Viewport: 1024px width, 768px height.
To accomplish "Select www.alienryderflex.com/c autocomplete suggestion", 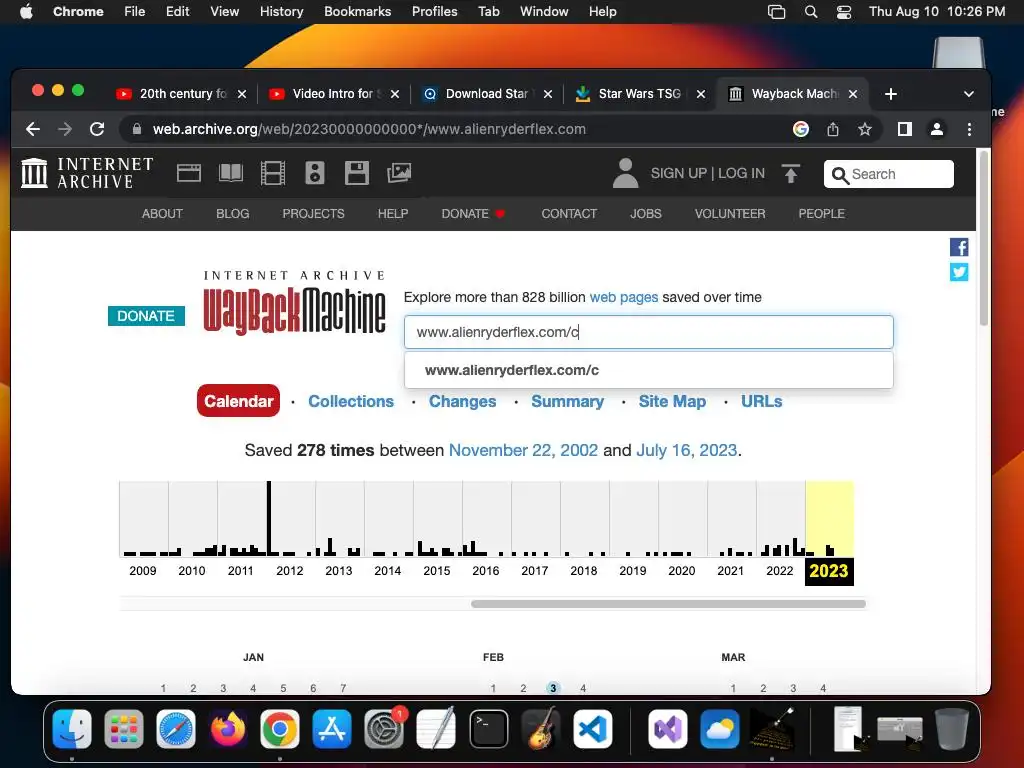I will coord(648,370).
